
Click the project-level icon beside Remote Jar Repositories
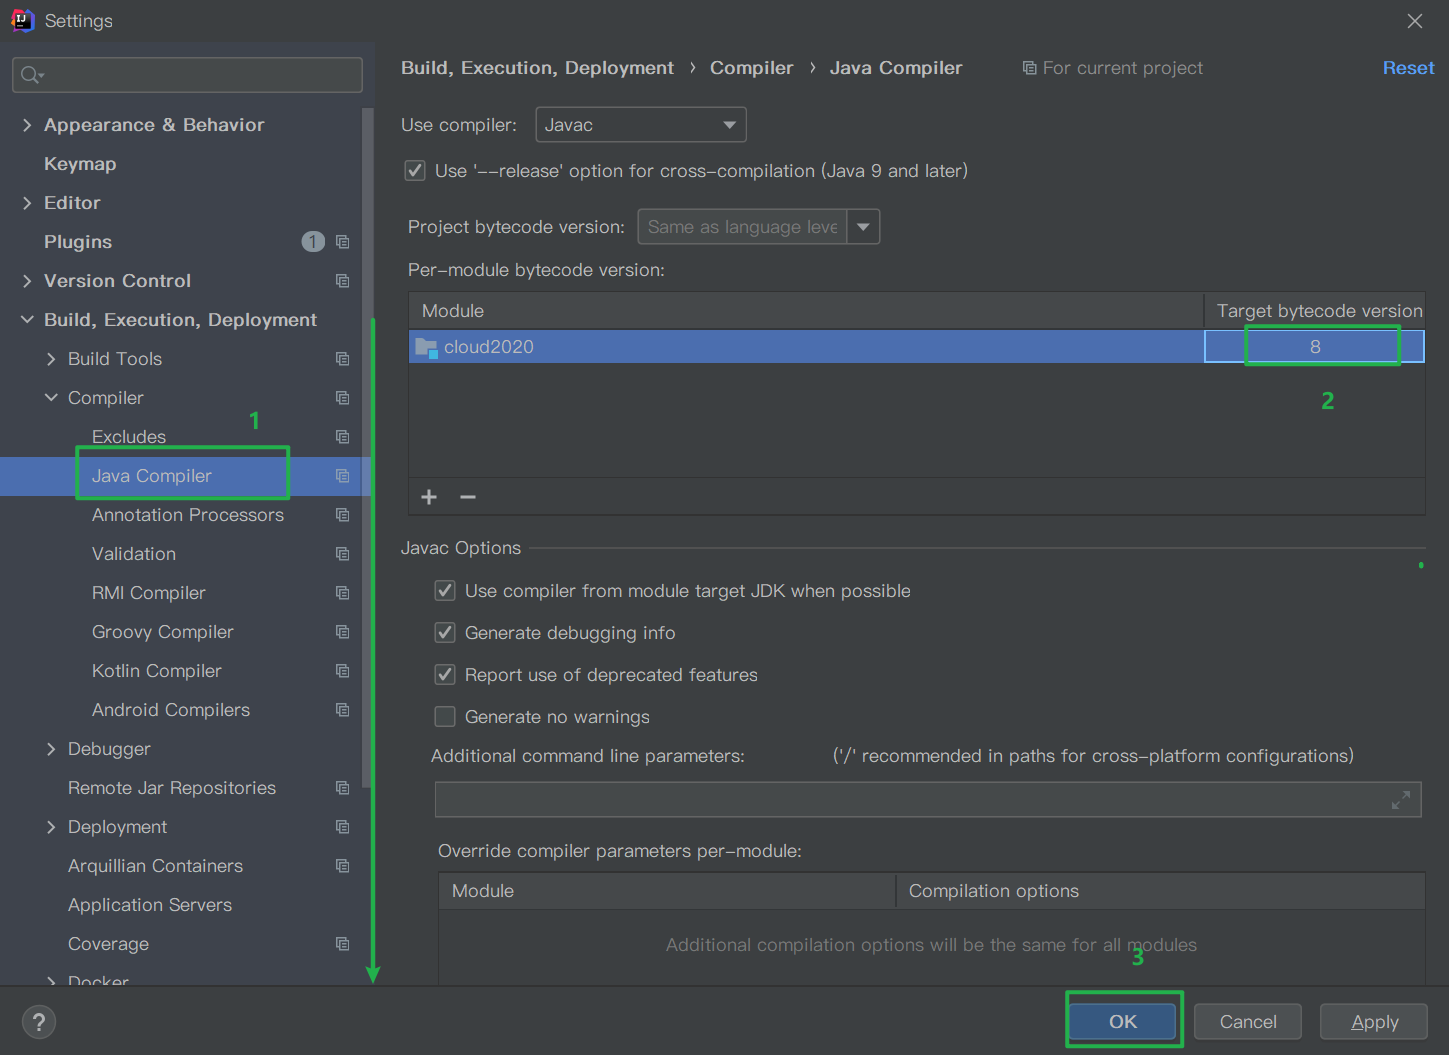point(343,788)
